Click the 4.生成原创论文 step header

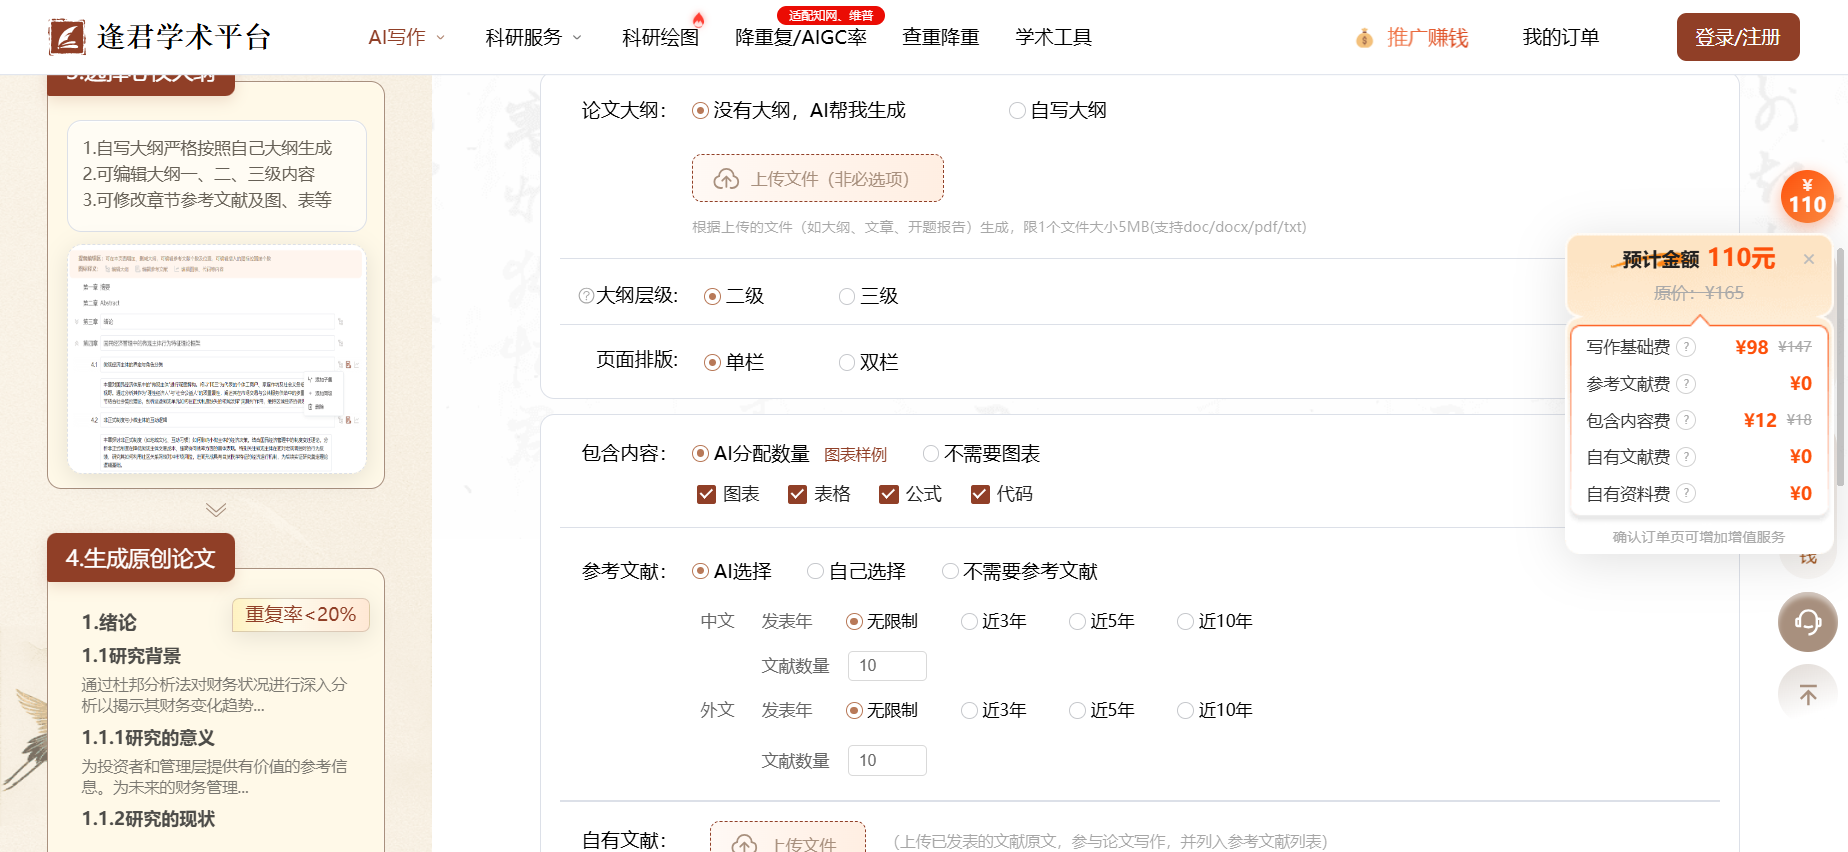point(141,558)
